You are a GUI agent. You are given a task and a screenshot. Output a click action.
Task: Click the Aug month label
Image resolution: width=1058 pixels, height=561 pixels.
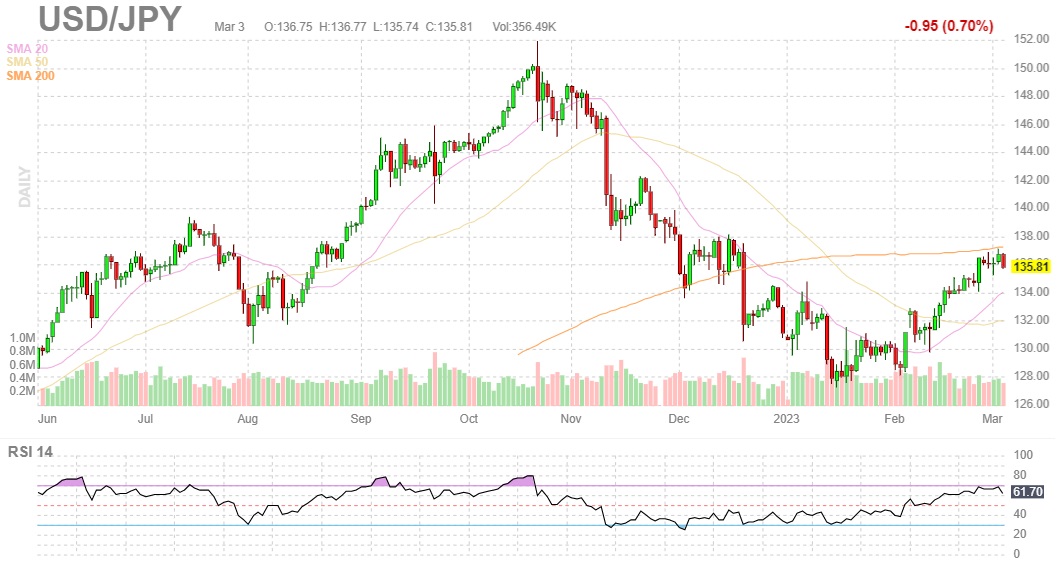coord(248,419)
